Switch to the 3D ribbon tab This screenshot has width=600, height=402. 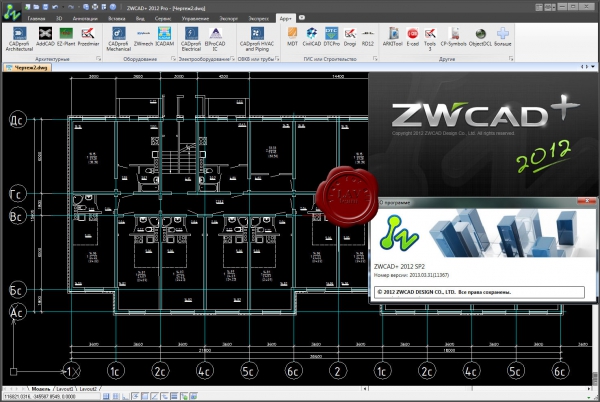(59, 18)
